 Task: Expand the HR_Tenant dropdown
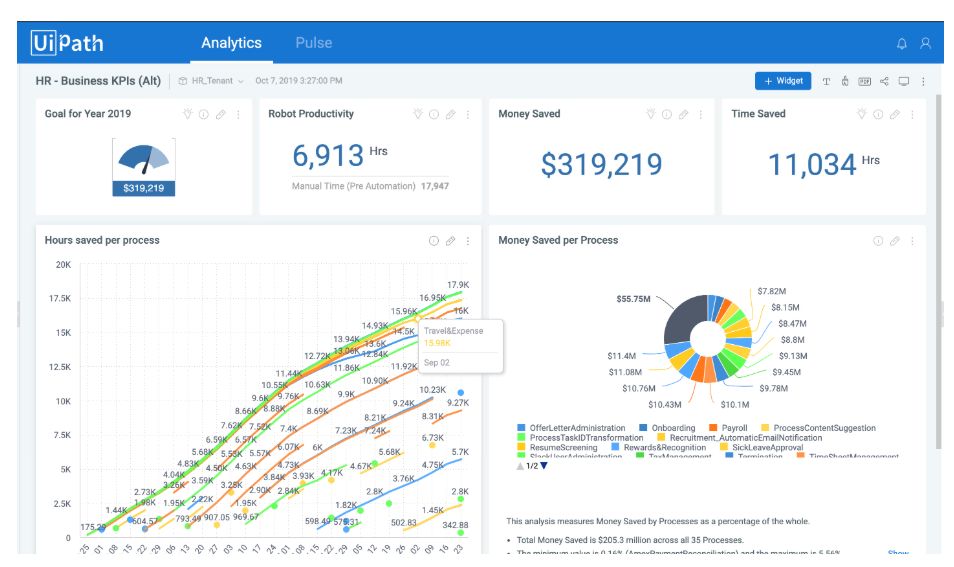(211, 81)
